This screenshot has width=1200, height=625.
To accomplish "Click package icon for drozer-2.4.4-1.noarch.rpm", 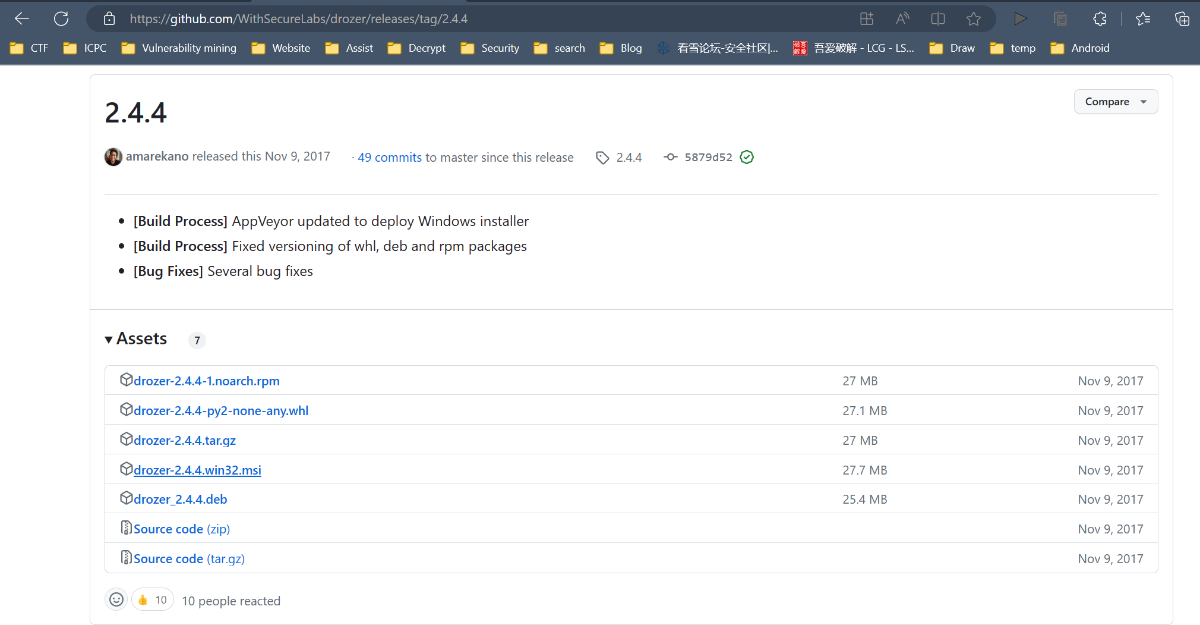I will [126, 380].
